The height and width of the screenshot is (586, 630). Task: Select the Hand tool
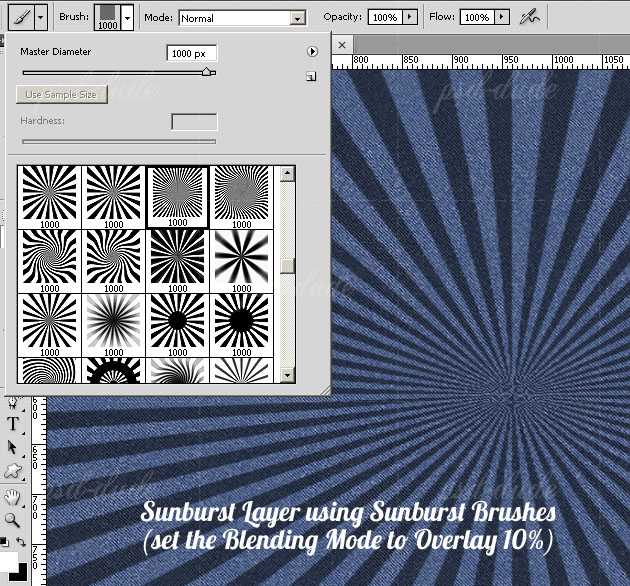(x=12, y=497)
